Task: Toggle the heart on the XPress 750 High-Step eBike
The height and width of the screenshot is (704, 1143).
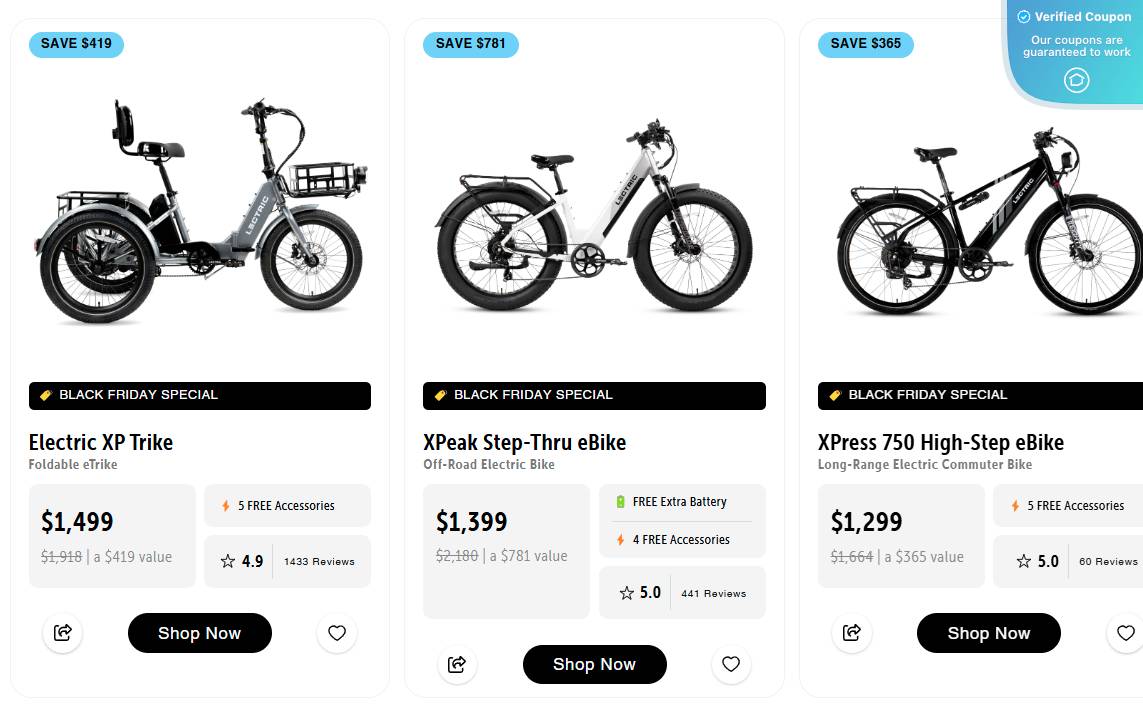Action: click(x=1126, y=632)
